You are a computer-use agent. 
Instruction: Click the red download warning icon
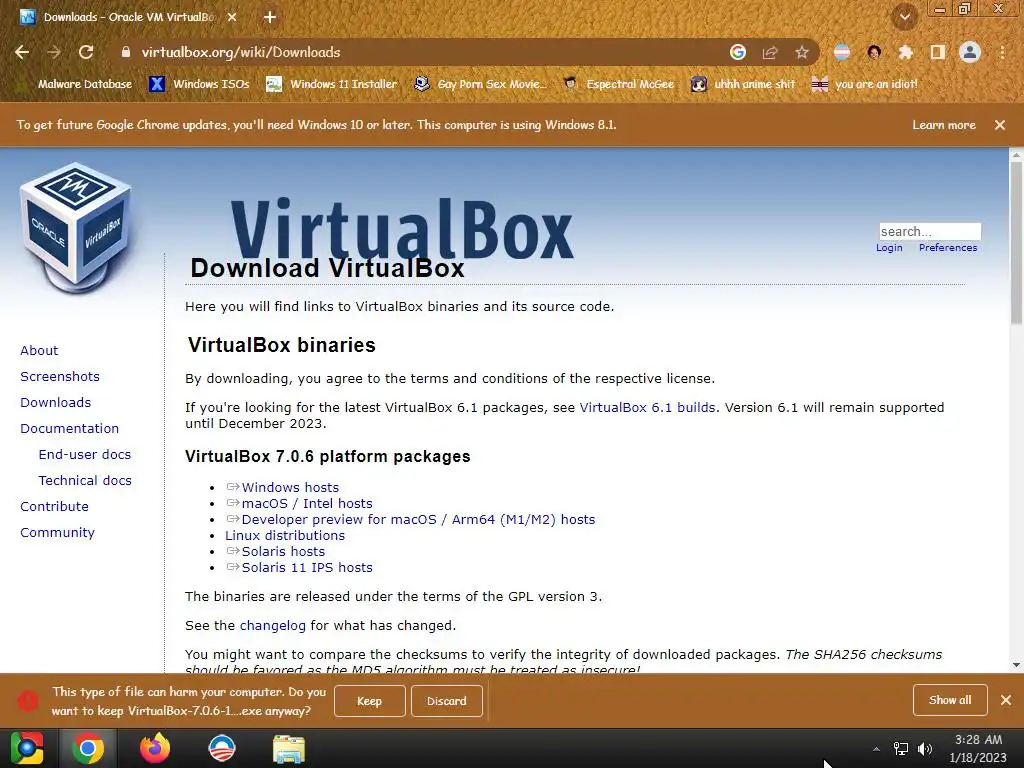[x=27, y=701]
